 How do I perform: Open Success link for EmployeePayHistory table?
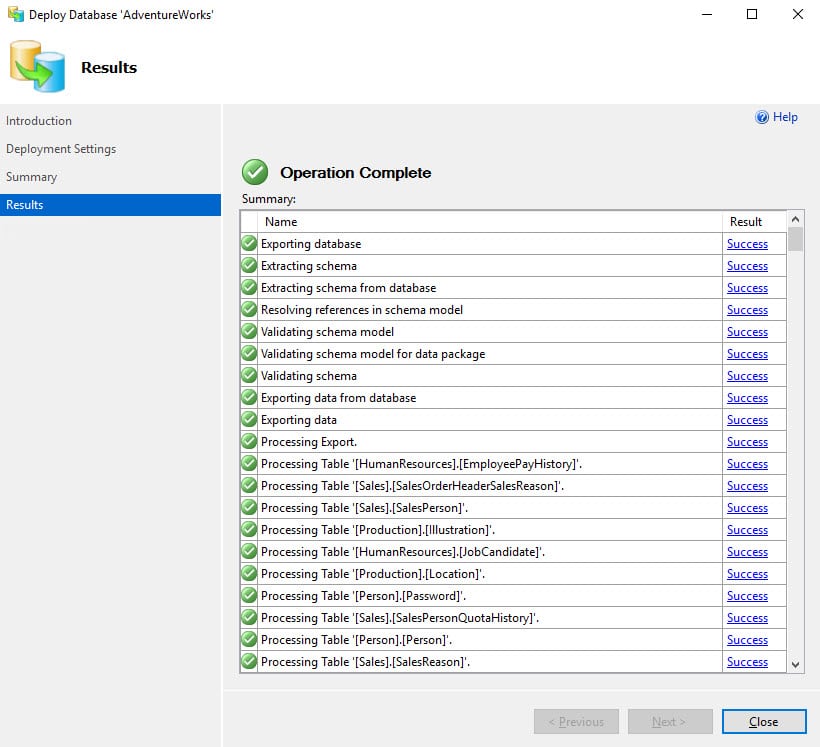[747, 463]
